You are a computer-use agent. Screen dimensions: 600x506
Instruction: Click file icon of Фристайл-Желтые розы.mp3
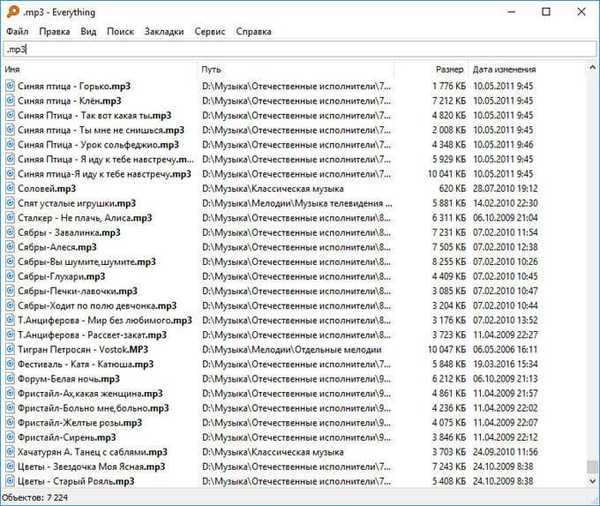[x=10, y=423]
